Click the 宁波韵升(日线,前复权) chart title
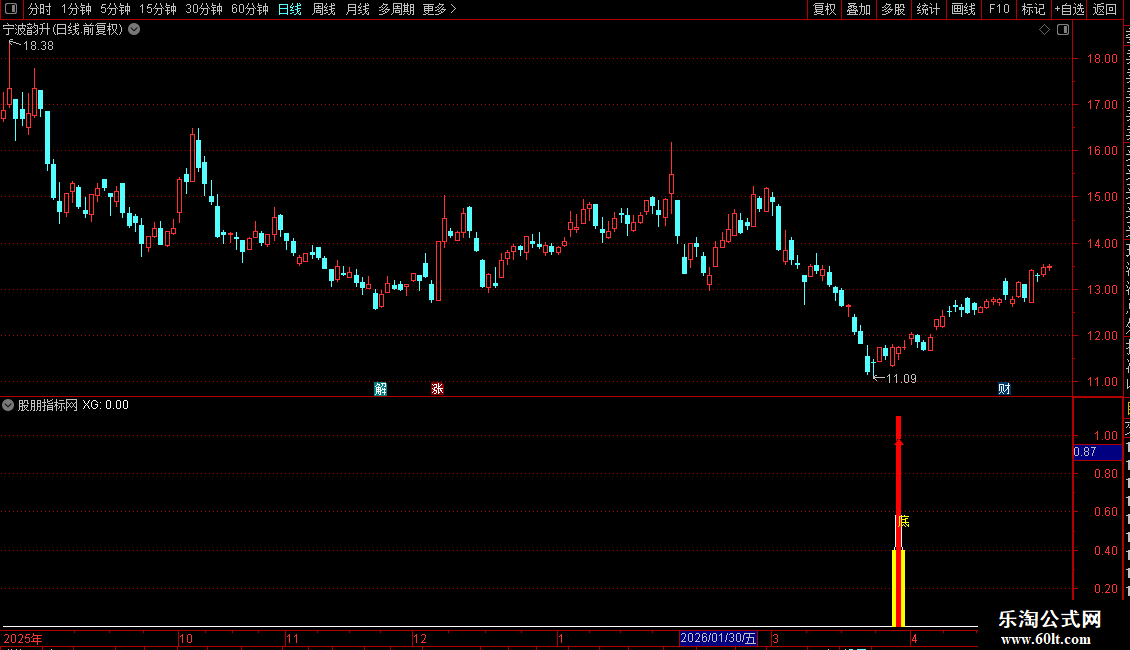 (x=63, y=30)
